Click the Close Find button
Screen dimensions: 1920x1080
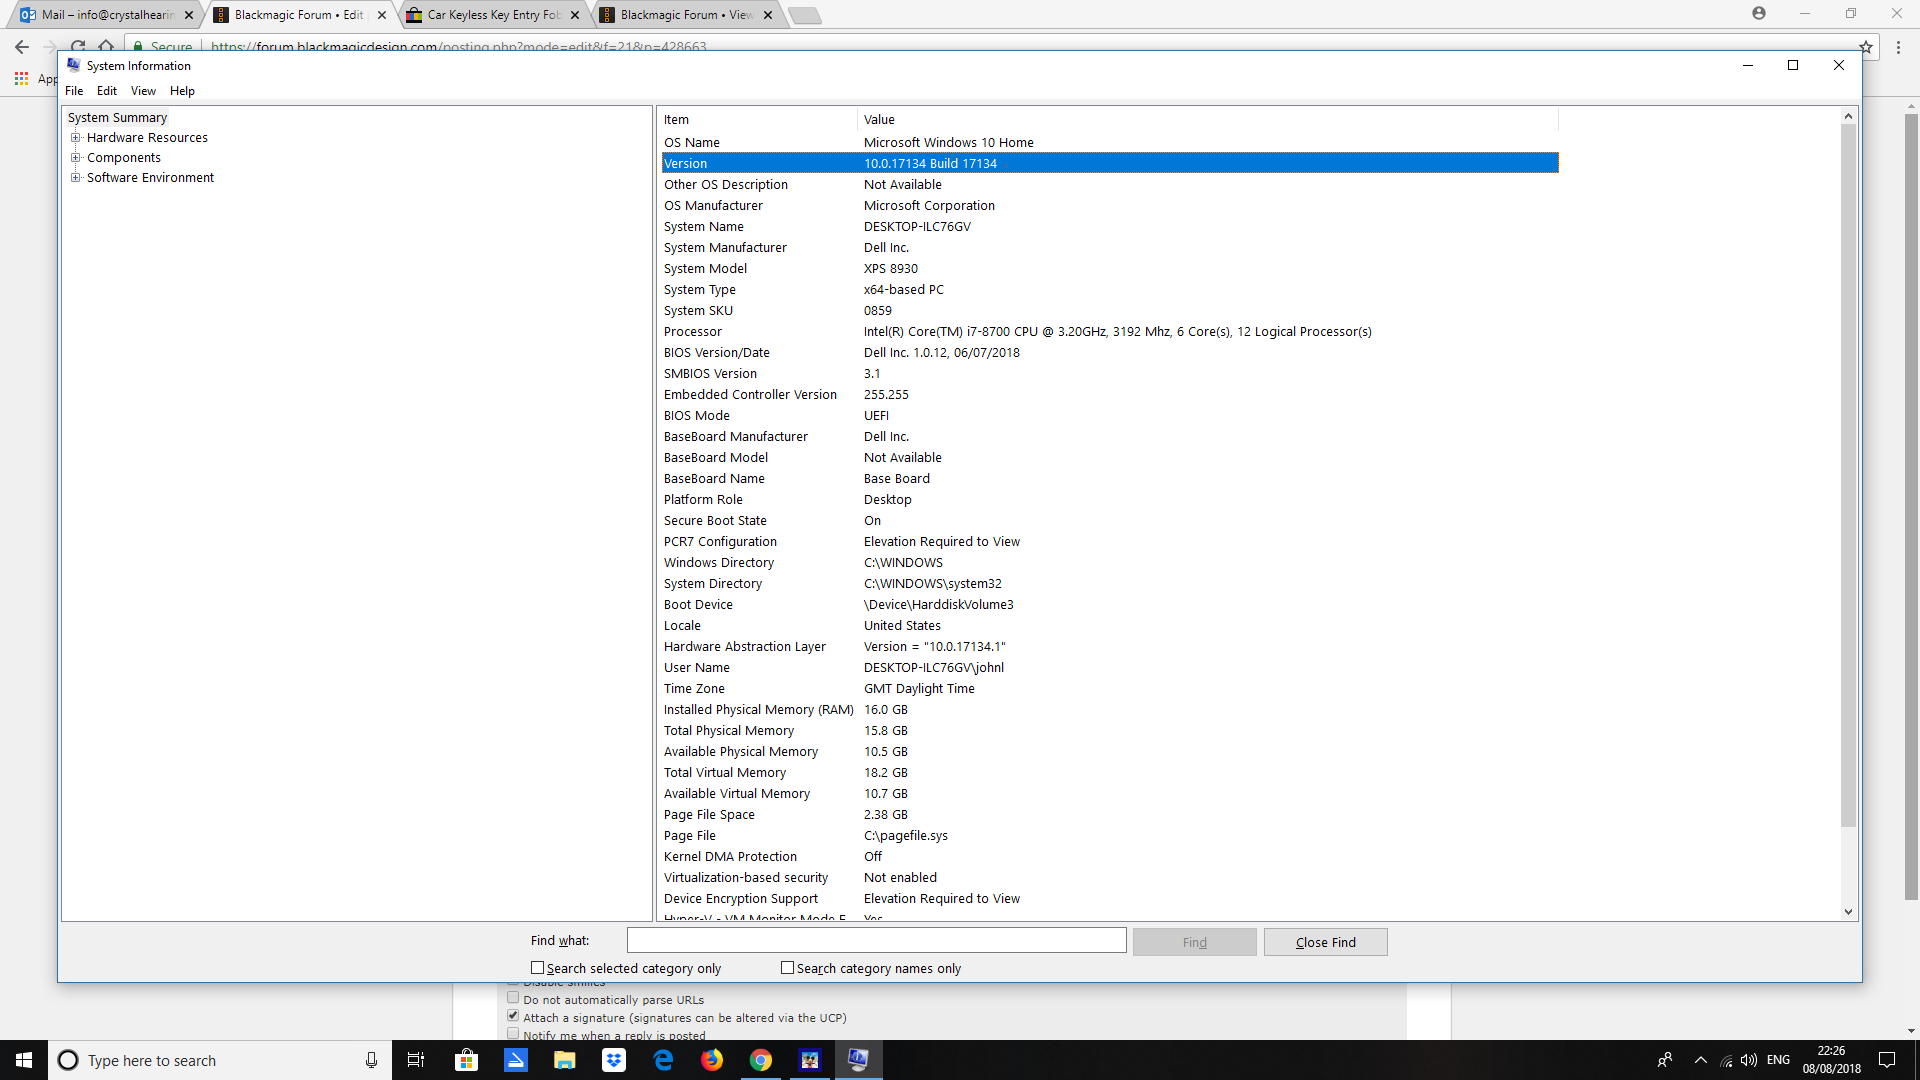[1325, 942]
